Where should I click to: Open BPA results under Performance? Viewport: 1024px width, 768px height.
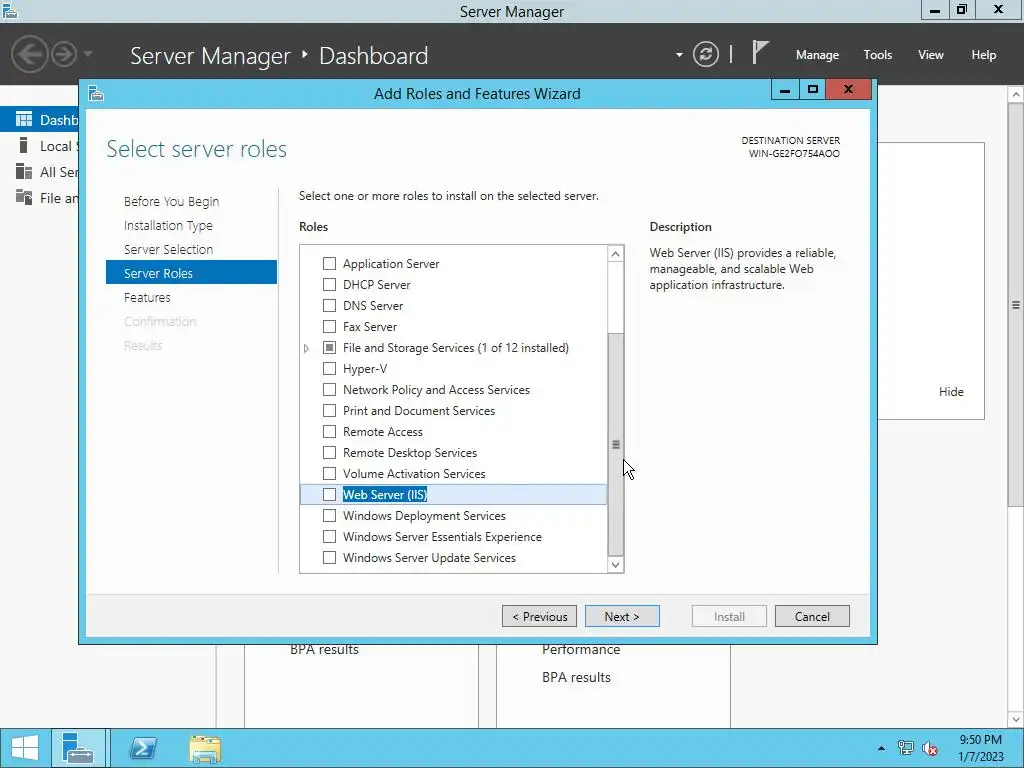tap(576, 677)
